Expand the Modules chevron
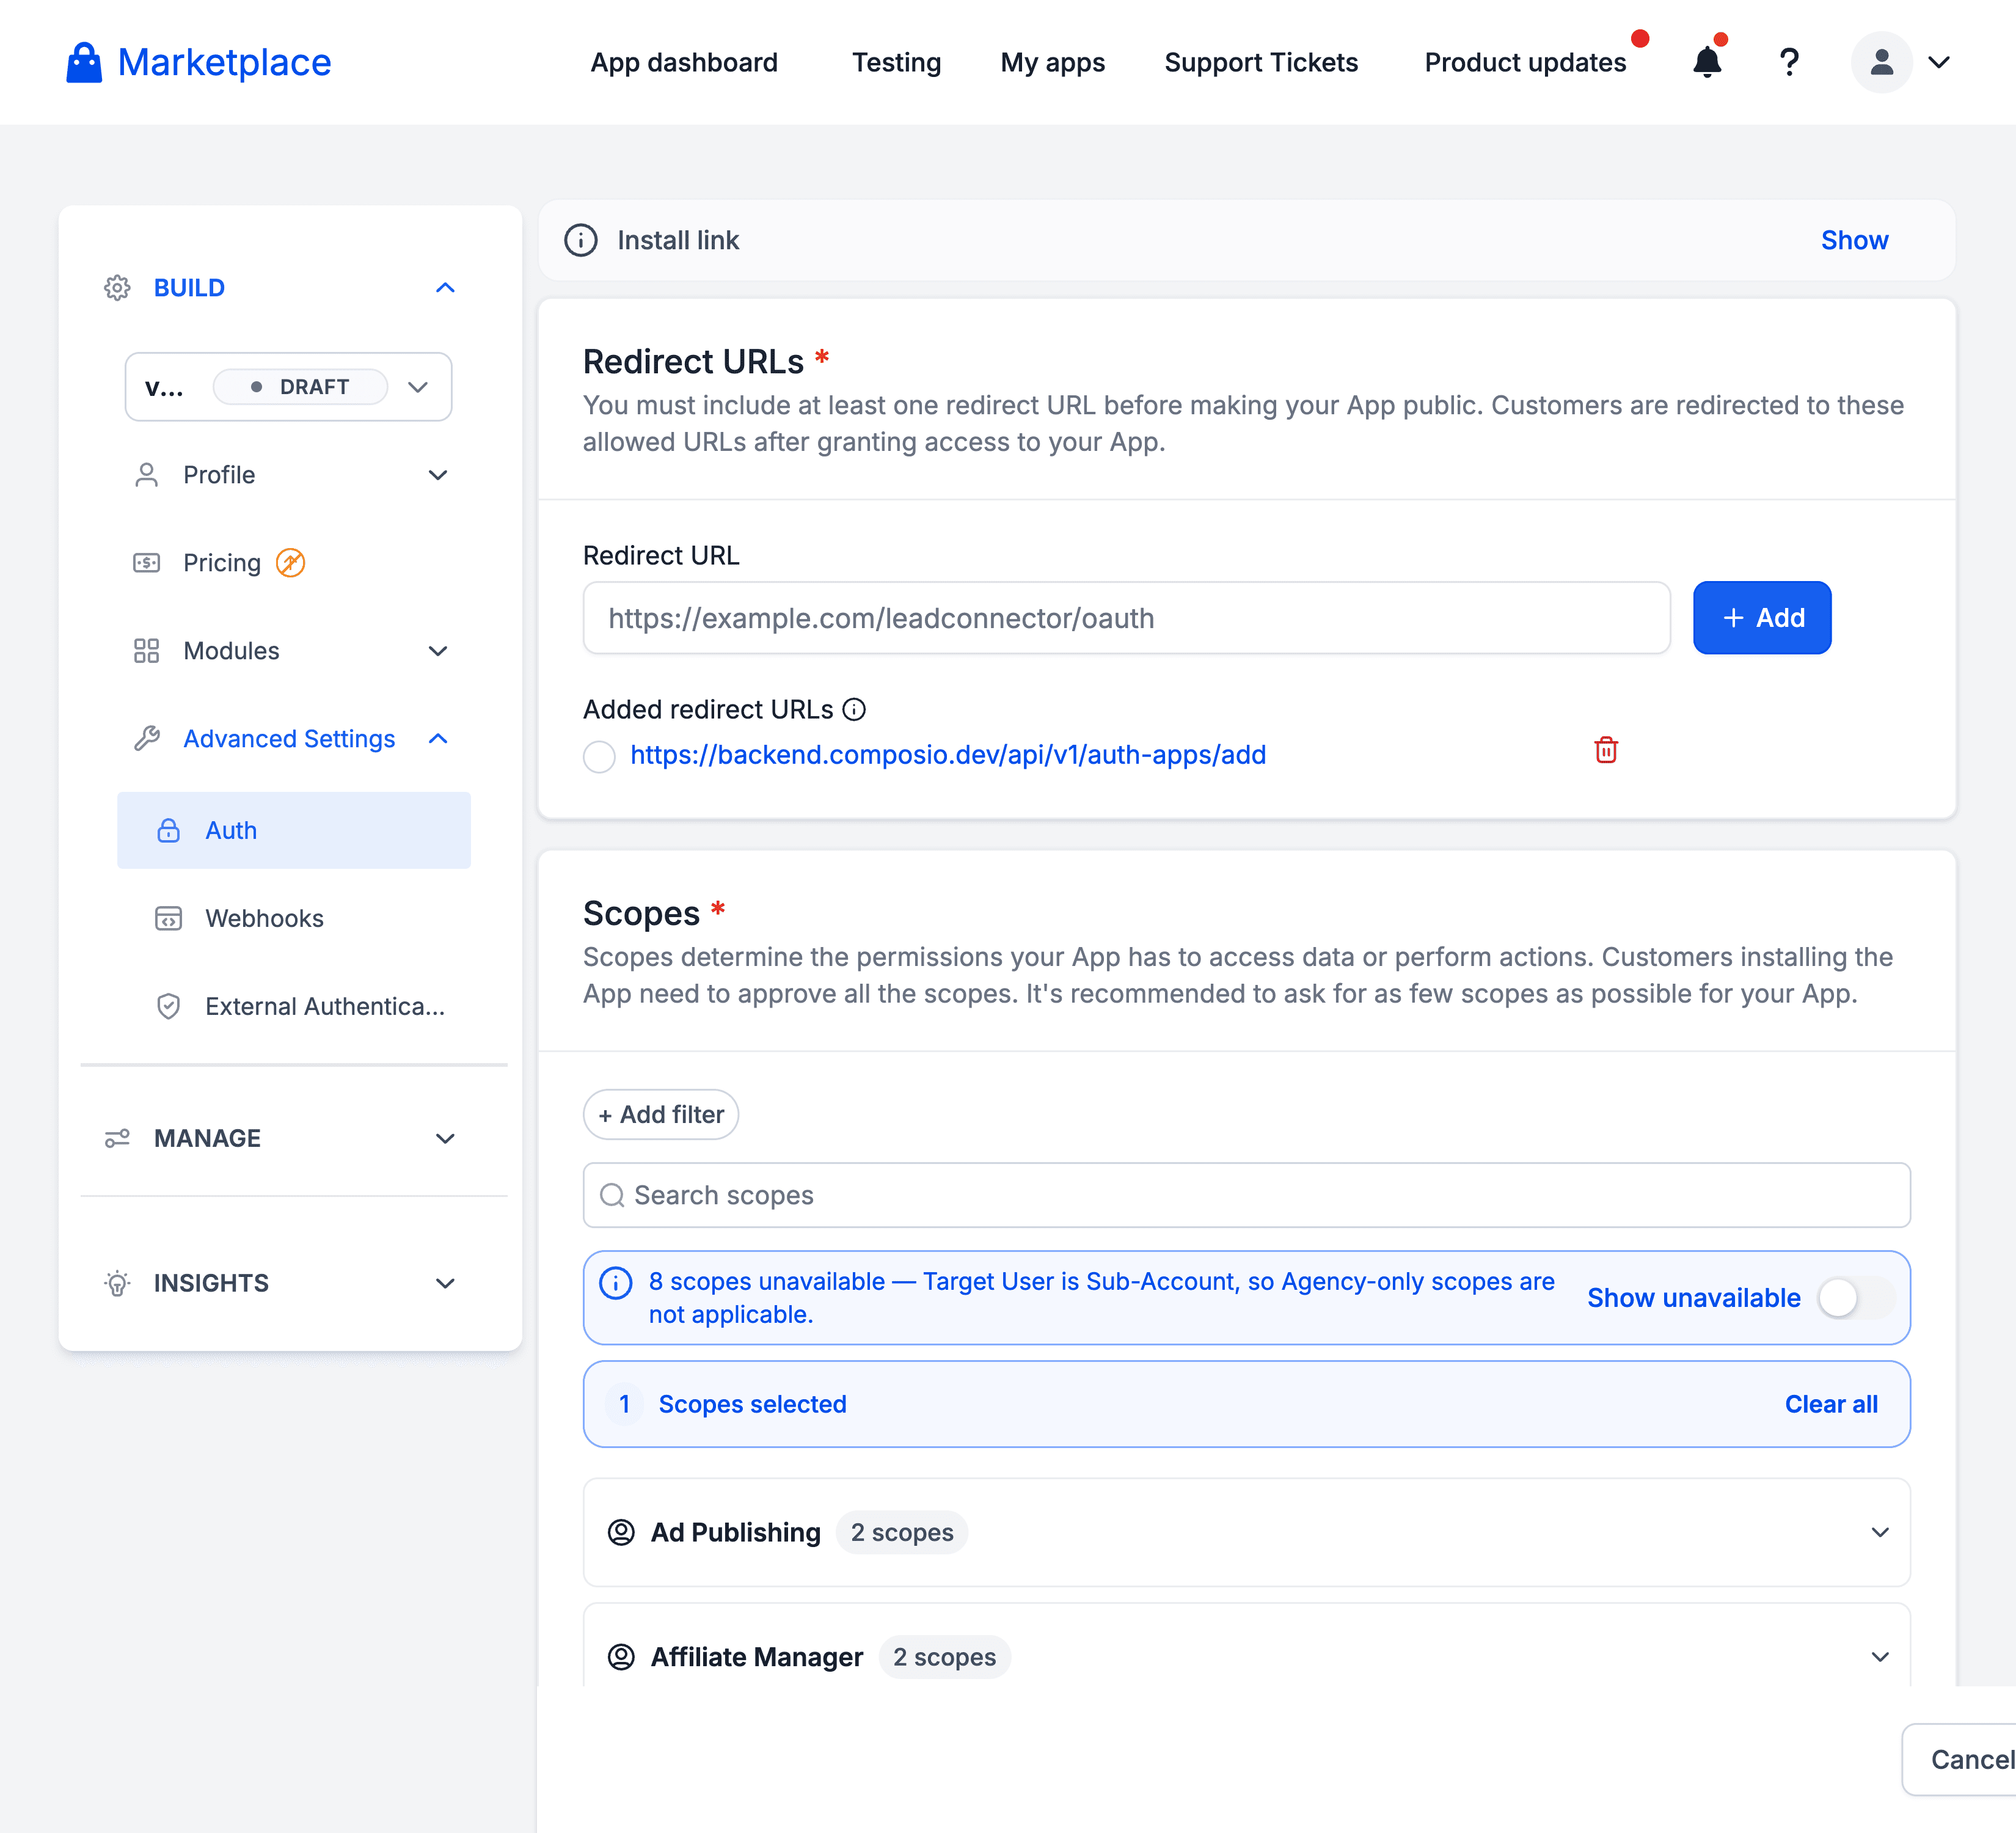The image size is (2016, 1833). (438, 651)
